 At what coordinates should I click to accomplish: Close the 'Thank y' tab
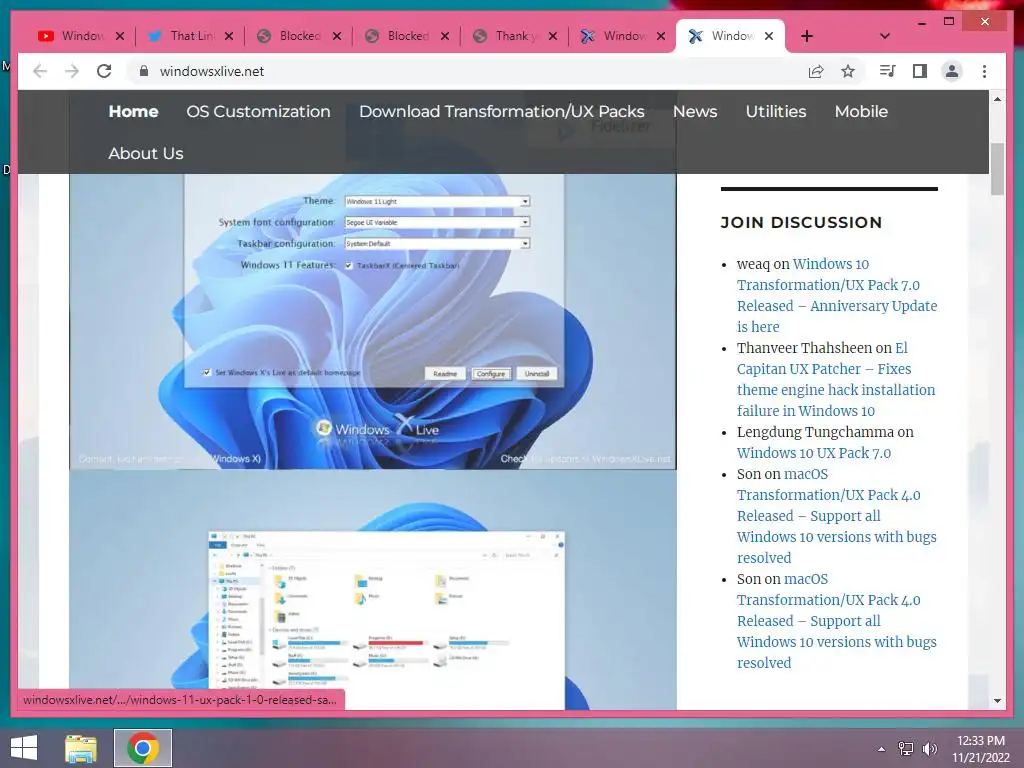552,36
